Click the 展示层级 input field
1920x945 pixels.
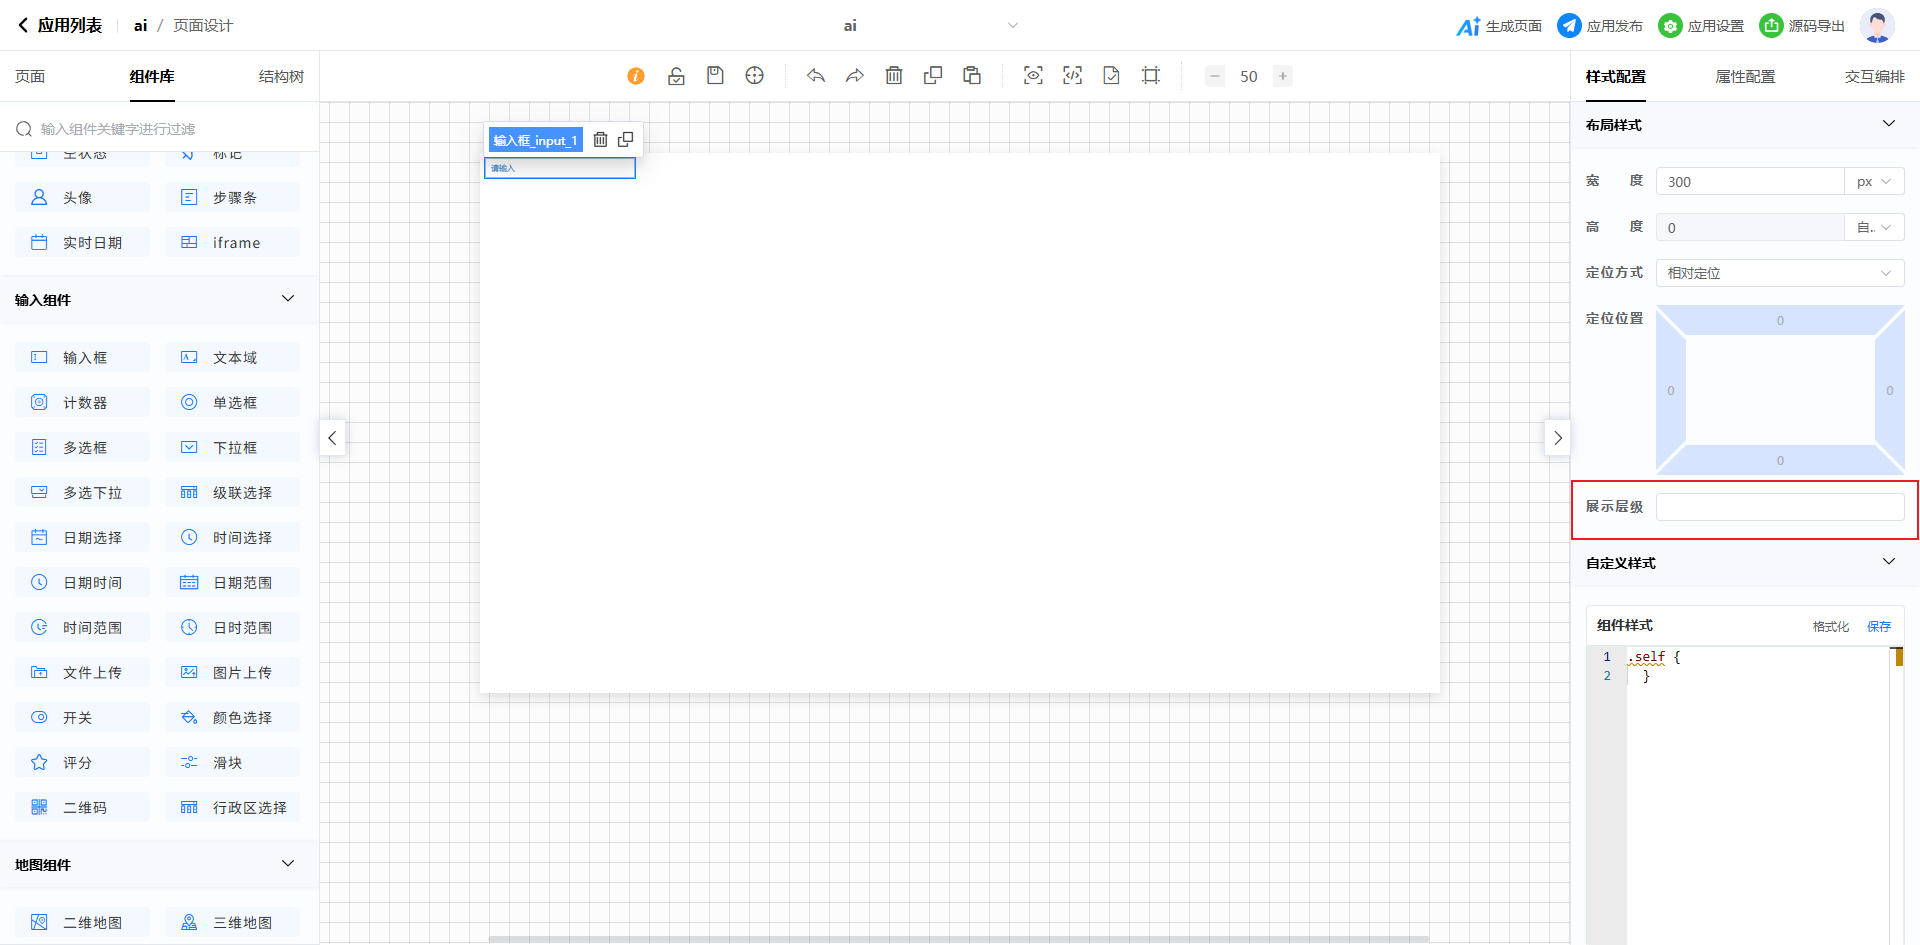pos(1779,507)
